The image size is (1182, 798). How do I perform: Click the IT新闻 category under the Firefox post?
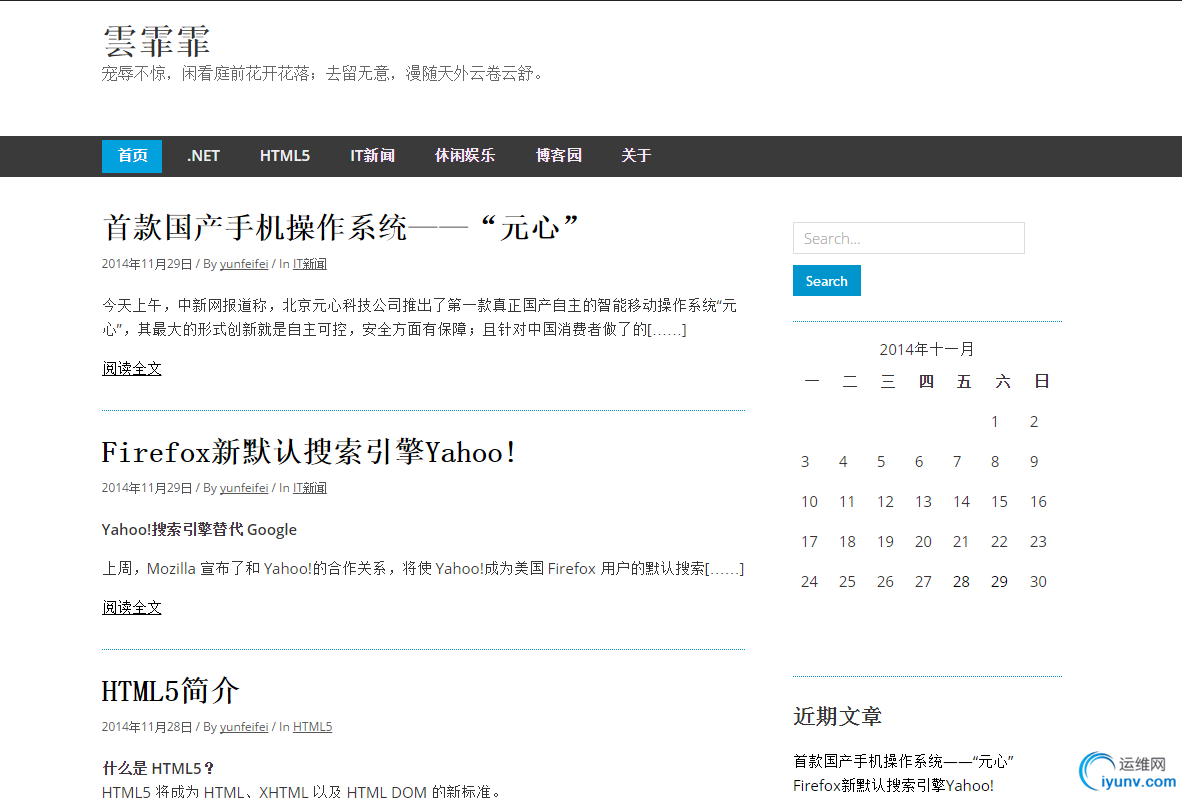(x=310, y=488)
